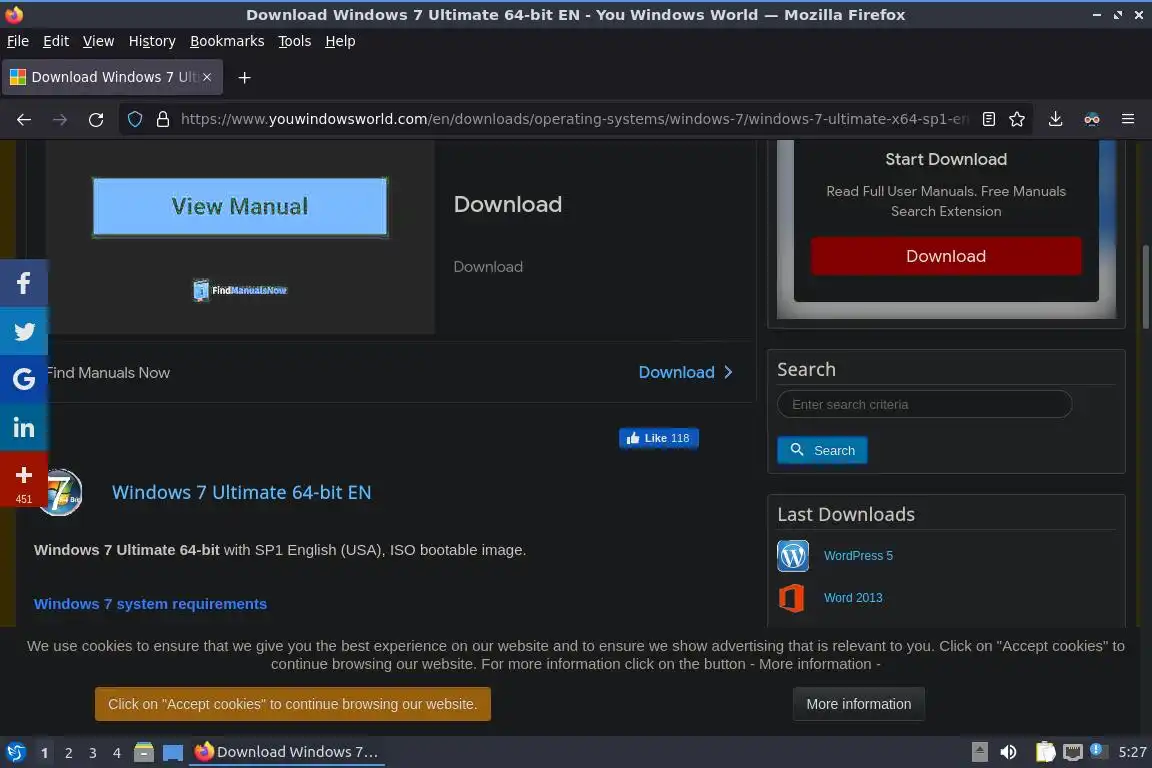This screenshot has width=1152, height=768.
Task: Share on LinkedIn sidebar icon
Action: [x=24, y=427]
